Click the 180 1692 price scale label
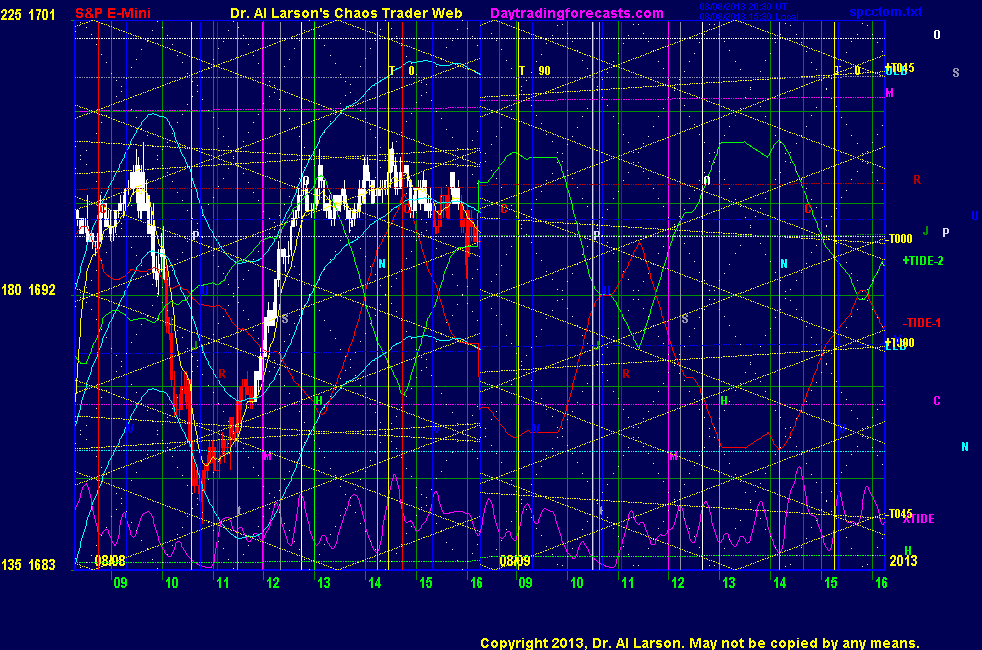The height and width of the screenshot is (650, 982). [28, 290]
